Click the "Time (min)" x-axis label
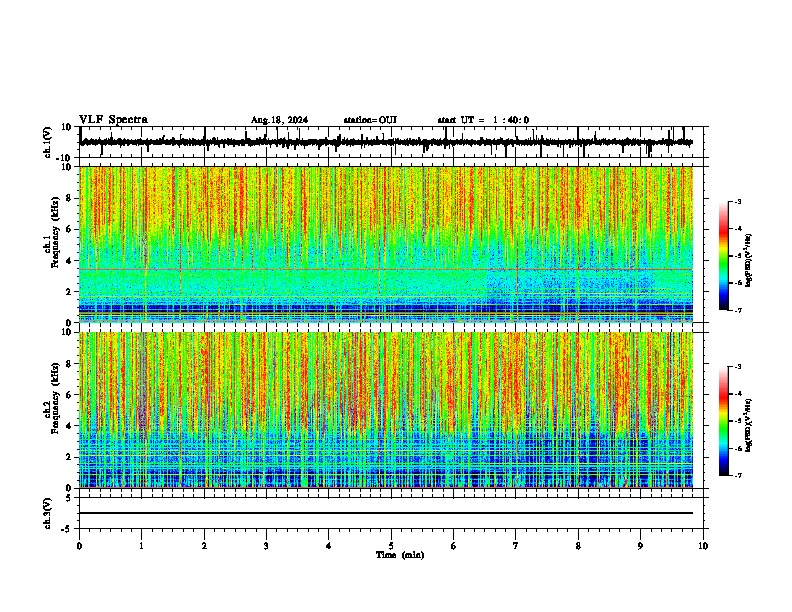This screenshot has height=612, width=792. click(x=400, y=555)
